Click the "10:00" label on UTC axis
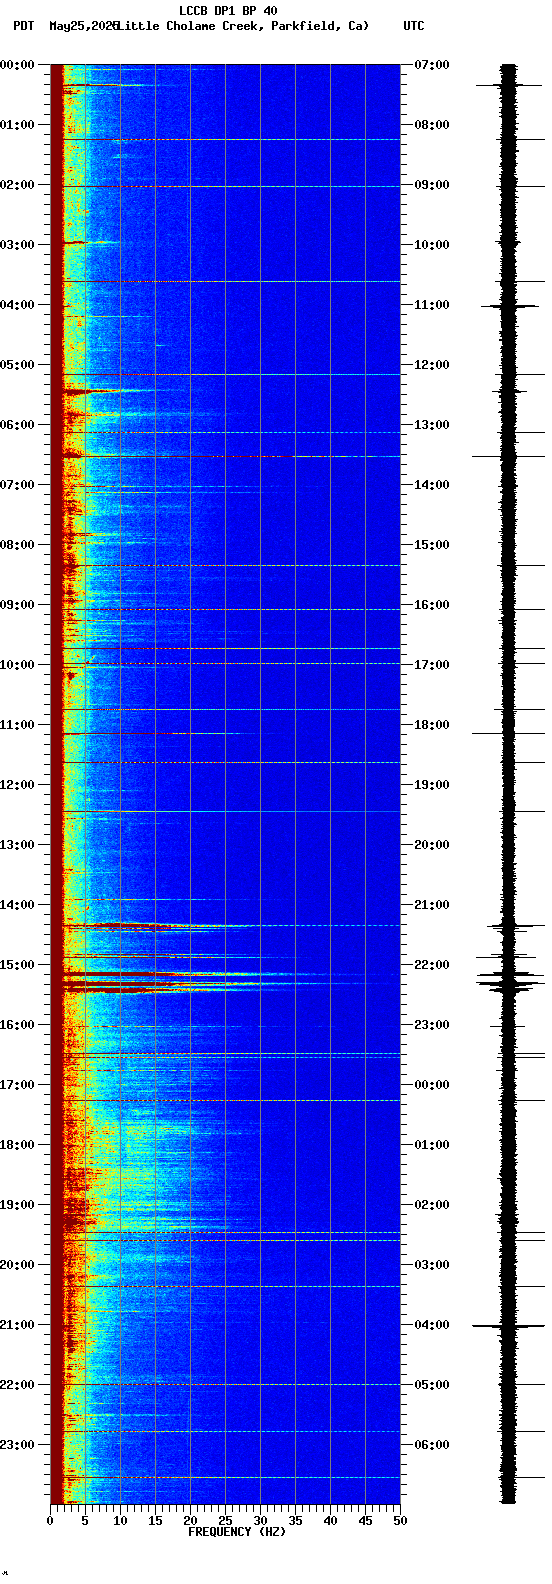The width and height of the screenshot is (552, 1584). point(432,245)
